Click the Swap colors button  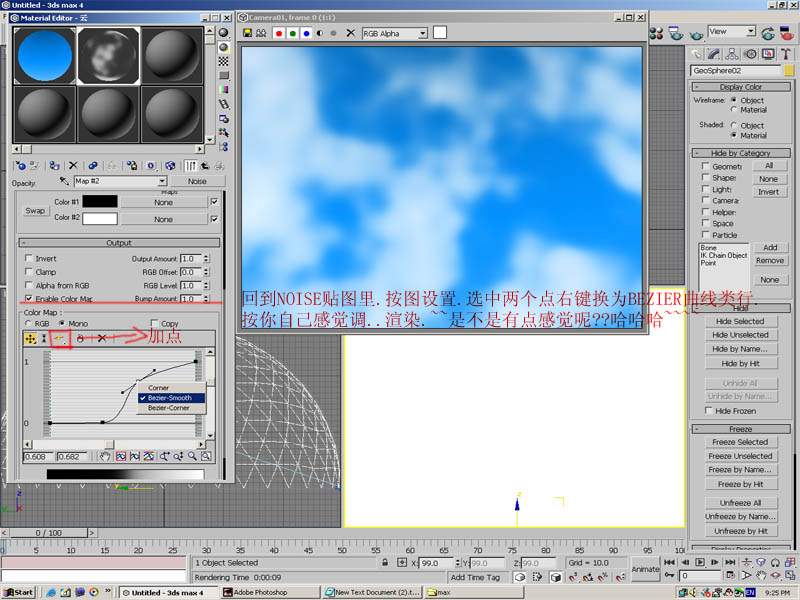tap(35, 211)
